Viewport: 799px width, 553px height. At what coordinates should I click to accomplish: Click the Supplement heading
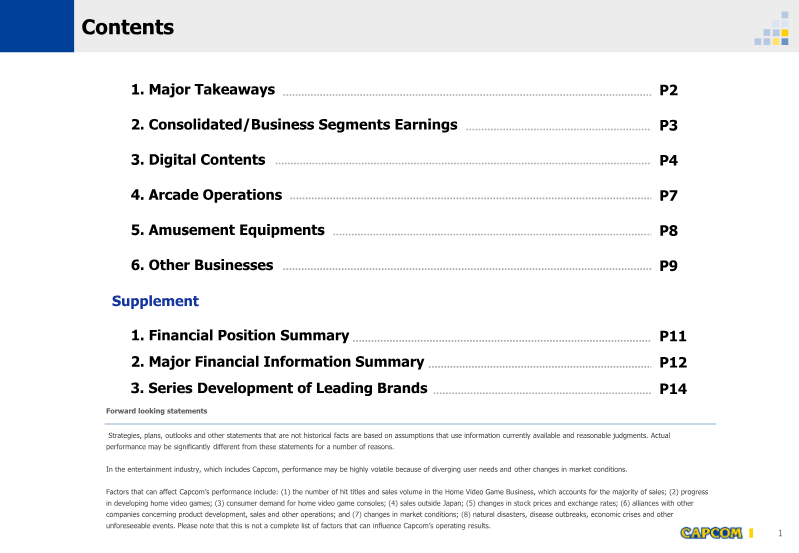[155, 301]
